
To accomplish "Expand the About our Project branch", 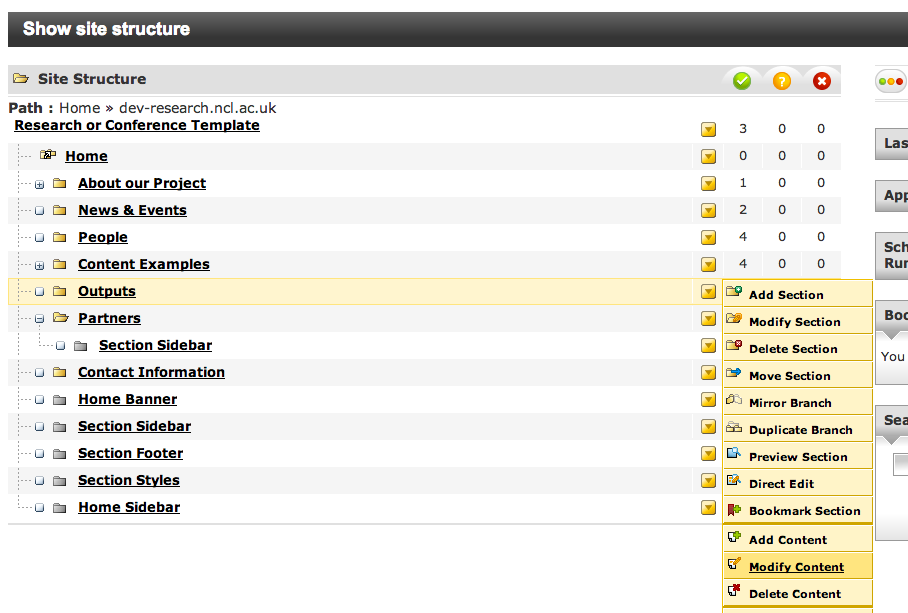I will click(x=39, y=184).
